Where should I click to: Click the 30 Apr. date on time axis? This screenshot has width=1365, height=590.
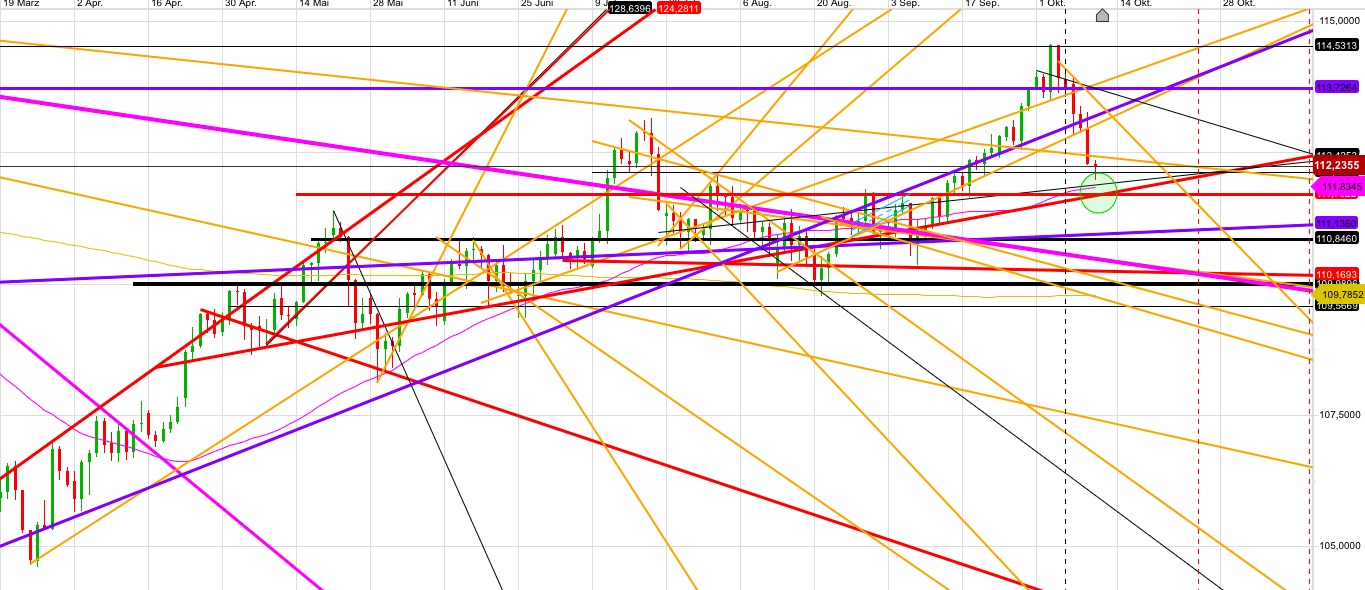click(x=241, y=4)
